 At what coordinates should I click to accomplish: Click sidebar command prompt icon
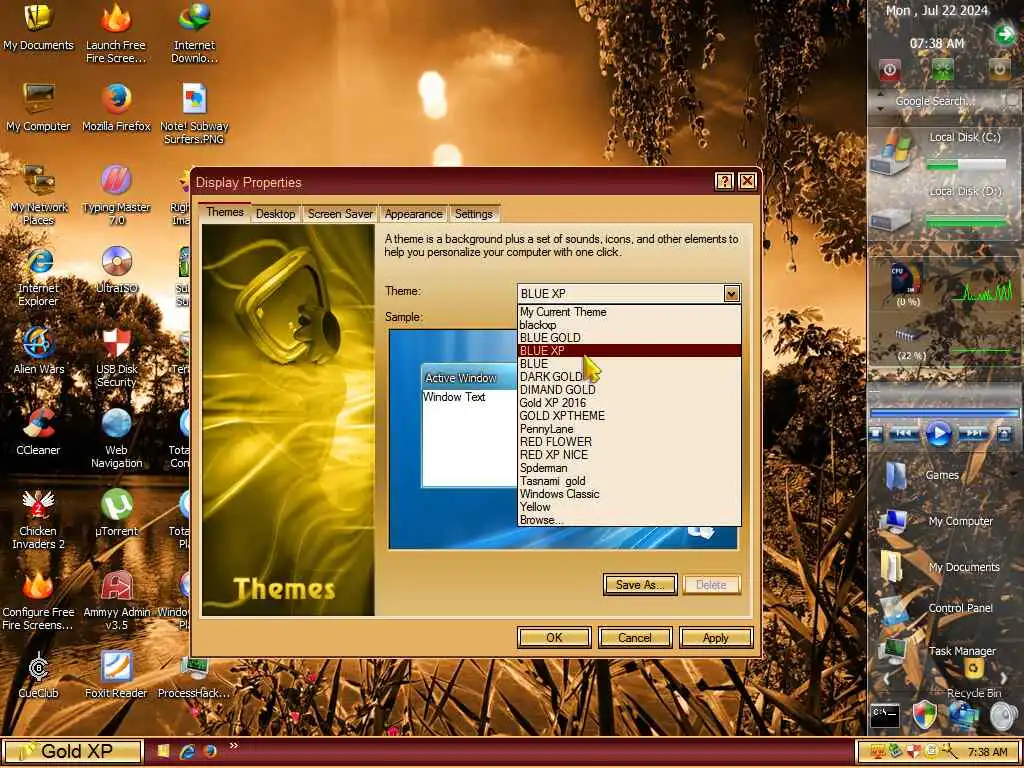[x=885, y=716]
